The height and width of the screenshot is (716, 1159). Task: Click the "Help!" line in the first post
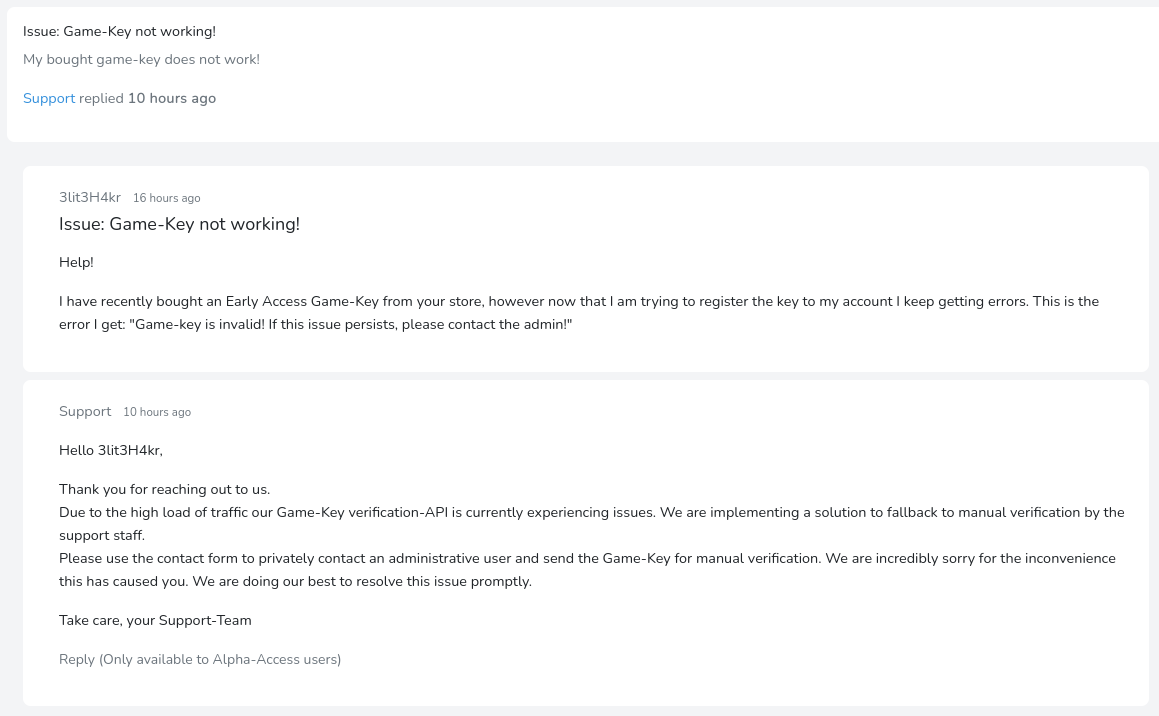click(x=76, y=262)
